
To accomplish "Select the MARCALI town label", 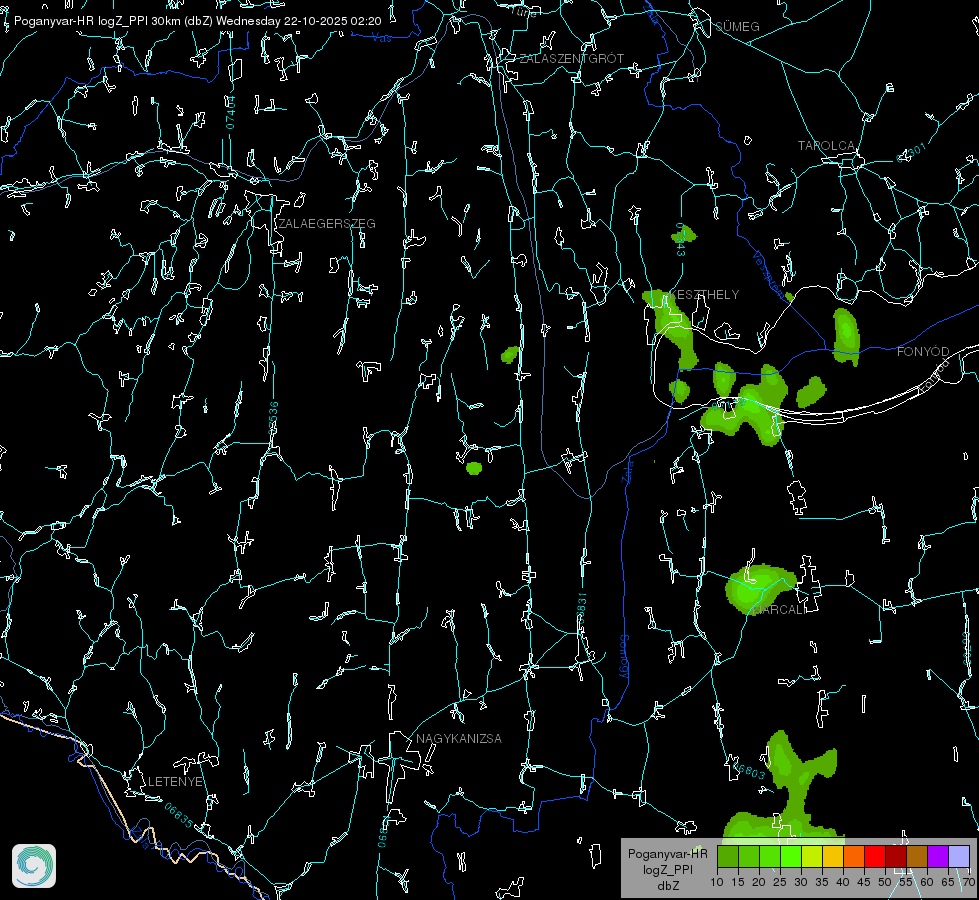I will click(779, 610).
